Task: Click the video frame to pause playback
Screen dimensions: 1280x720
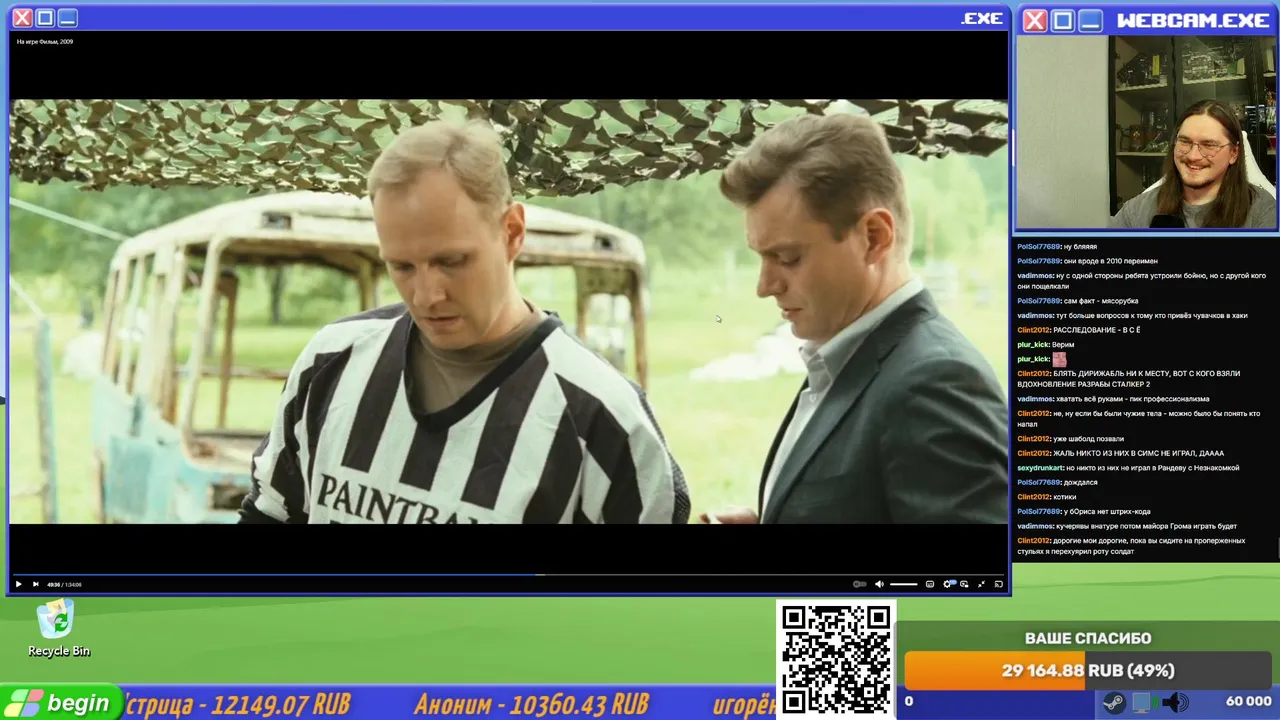Action: (508, 311)
